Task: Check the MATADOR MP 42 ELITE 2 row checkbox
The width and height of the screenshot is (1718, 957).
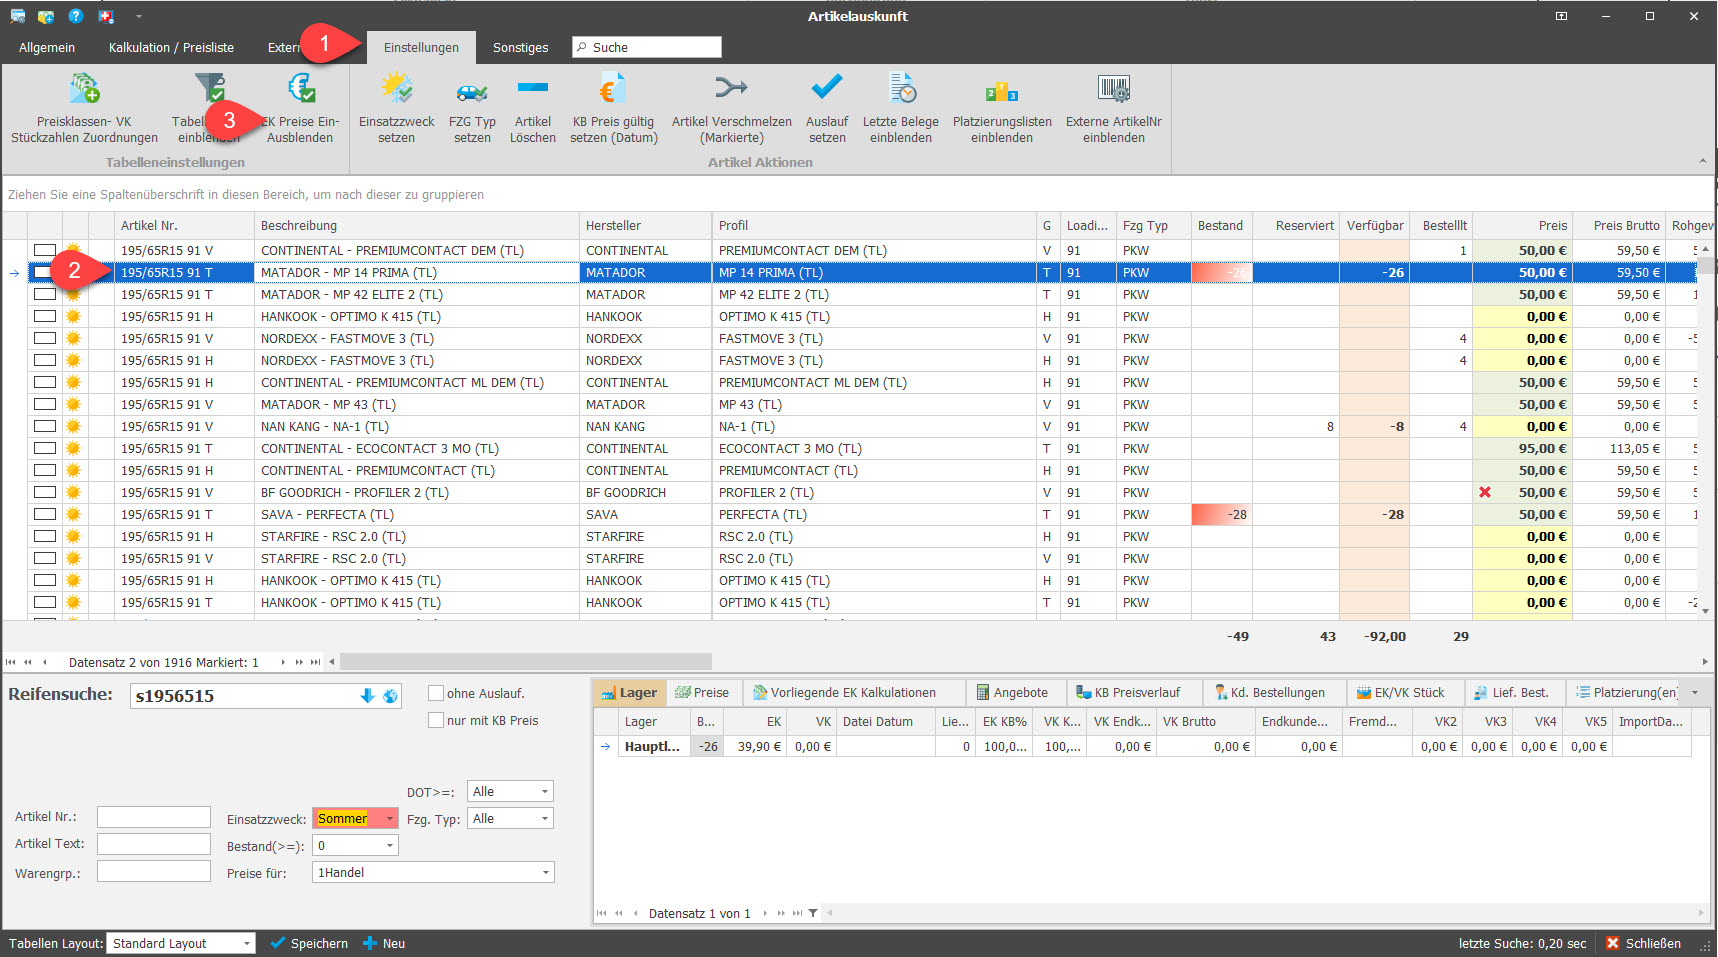Action: pos(45,294)
